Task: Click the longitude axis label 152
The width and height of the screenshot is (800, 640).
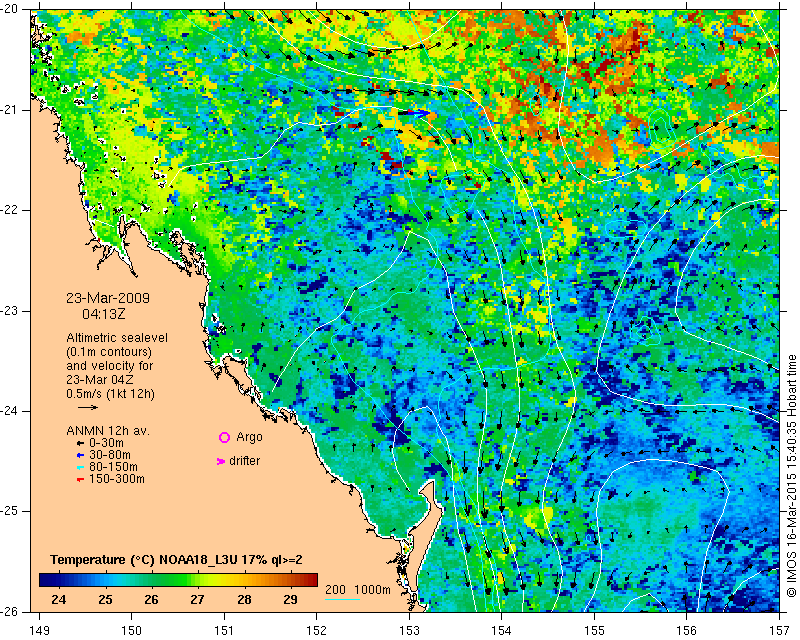Action: (x=316, y=631)
